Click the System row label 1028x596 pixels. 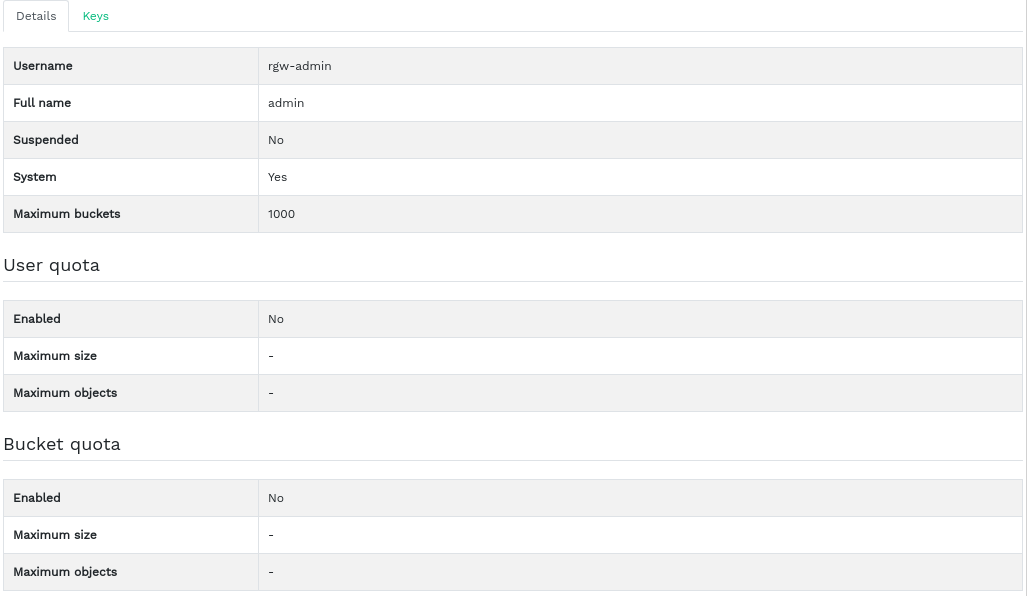(35, 177)
